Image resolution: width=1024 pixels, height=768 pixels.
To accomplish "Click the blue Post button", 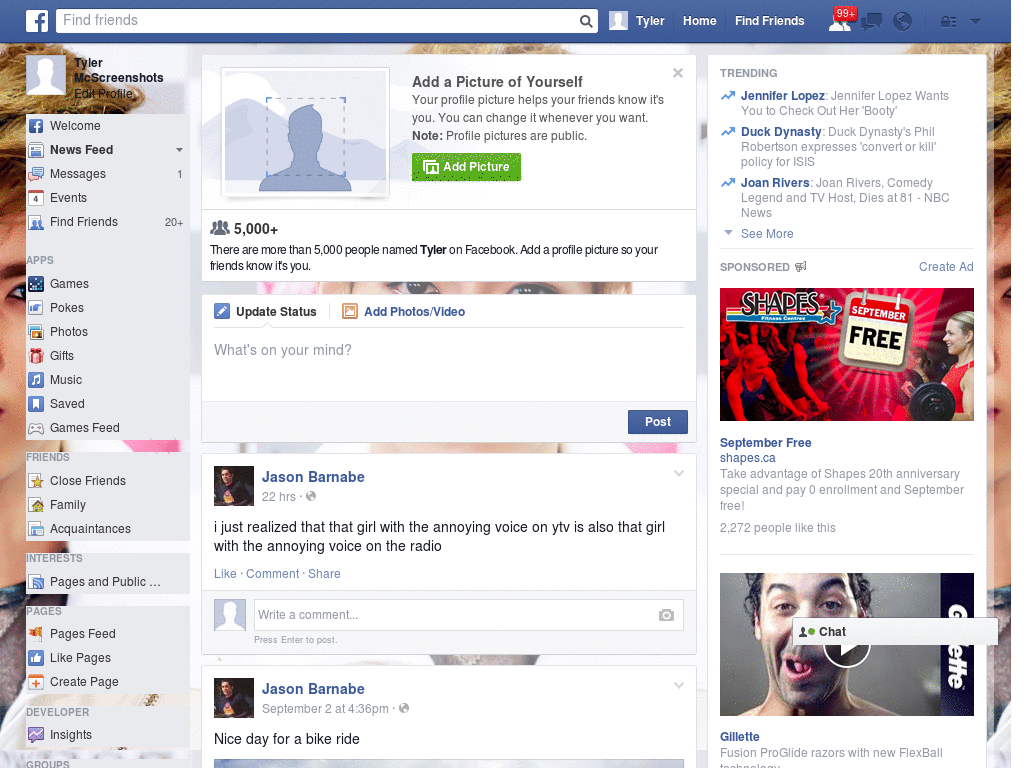I will [658, 422].
